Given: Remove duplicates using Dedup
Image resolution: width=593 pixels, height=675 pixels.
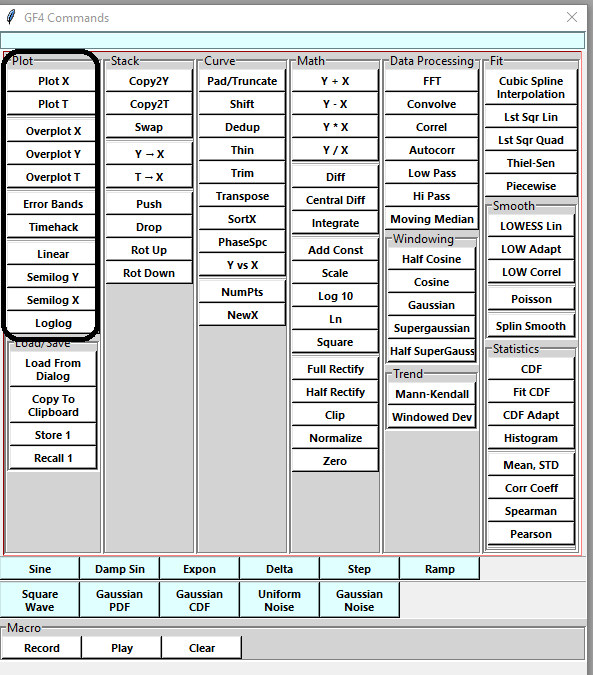Looking at the screenshot, I should (242, 127).
